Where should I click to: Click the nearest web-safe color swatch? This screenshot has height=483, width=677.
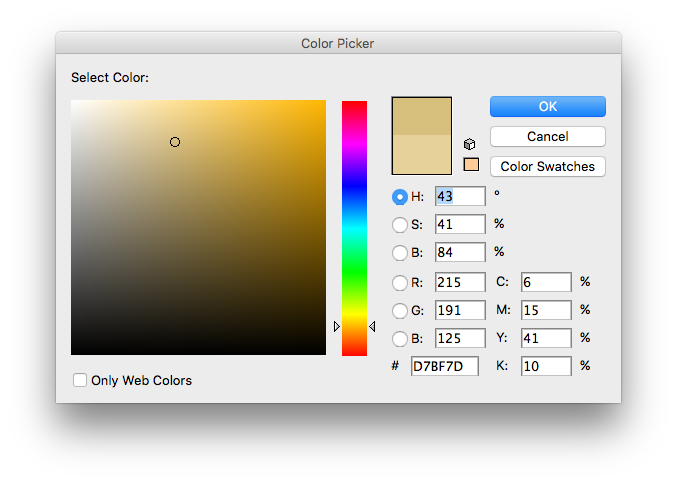(x=471, y=164)
